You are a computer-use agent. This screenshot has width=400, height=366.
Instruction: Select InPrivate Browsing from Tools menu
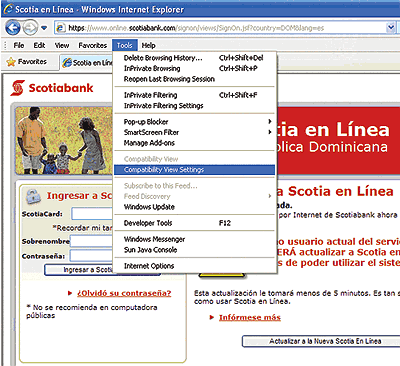click(194, 69)
